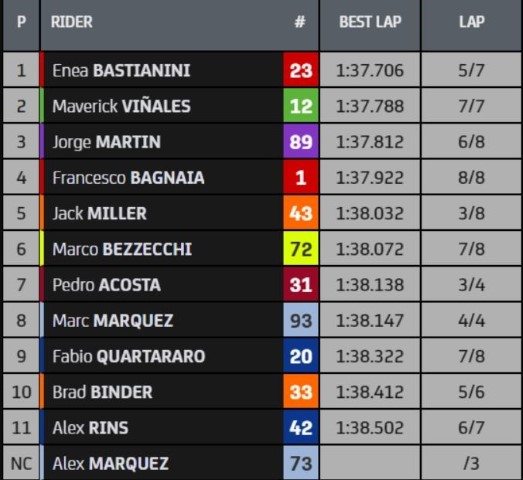Click the red number 23 badge

301,70
